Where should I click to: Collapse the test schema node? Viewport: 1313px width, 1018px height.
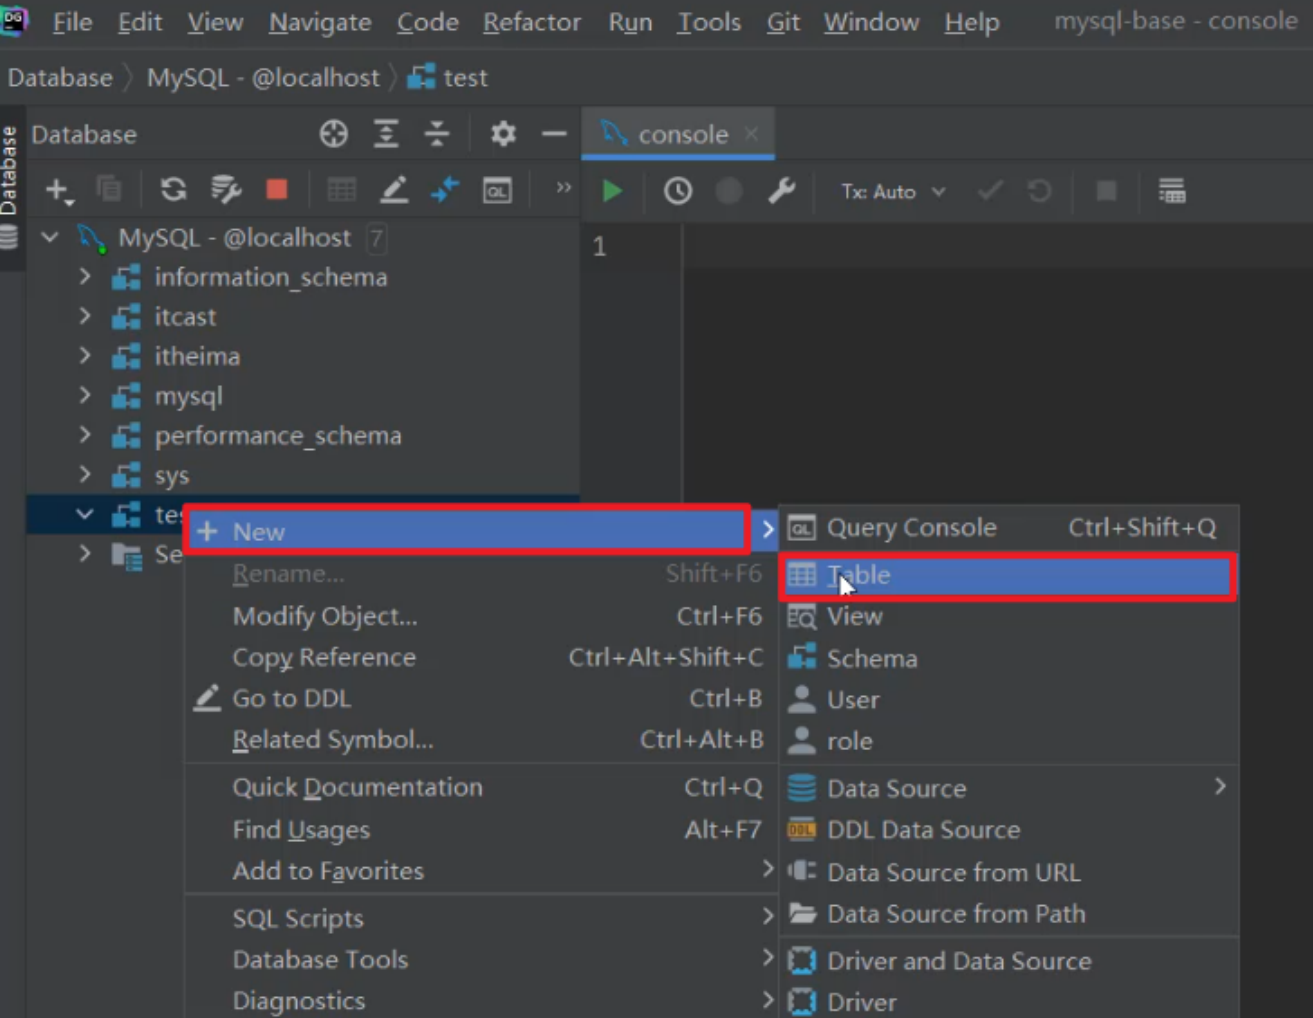(85, 514)
